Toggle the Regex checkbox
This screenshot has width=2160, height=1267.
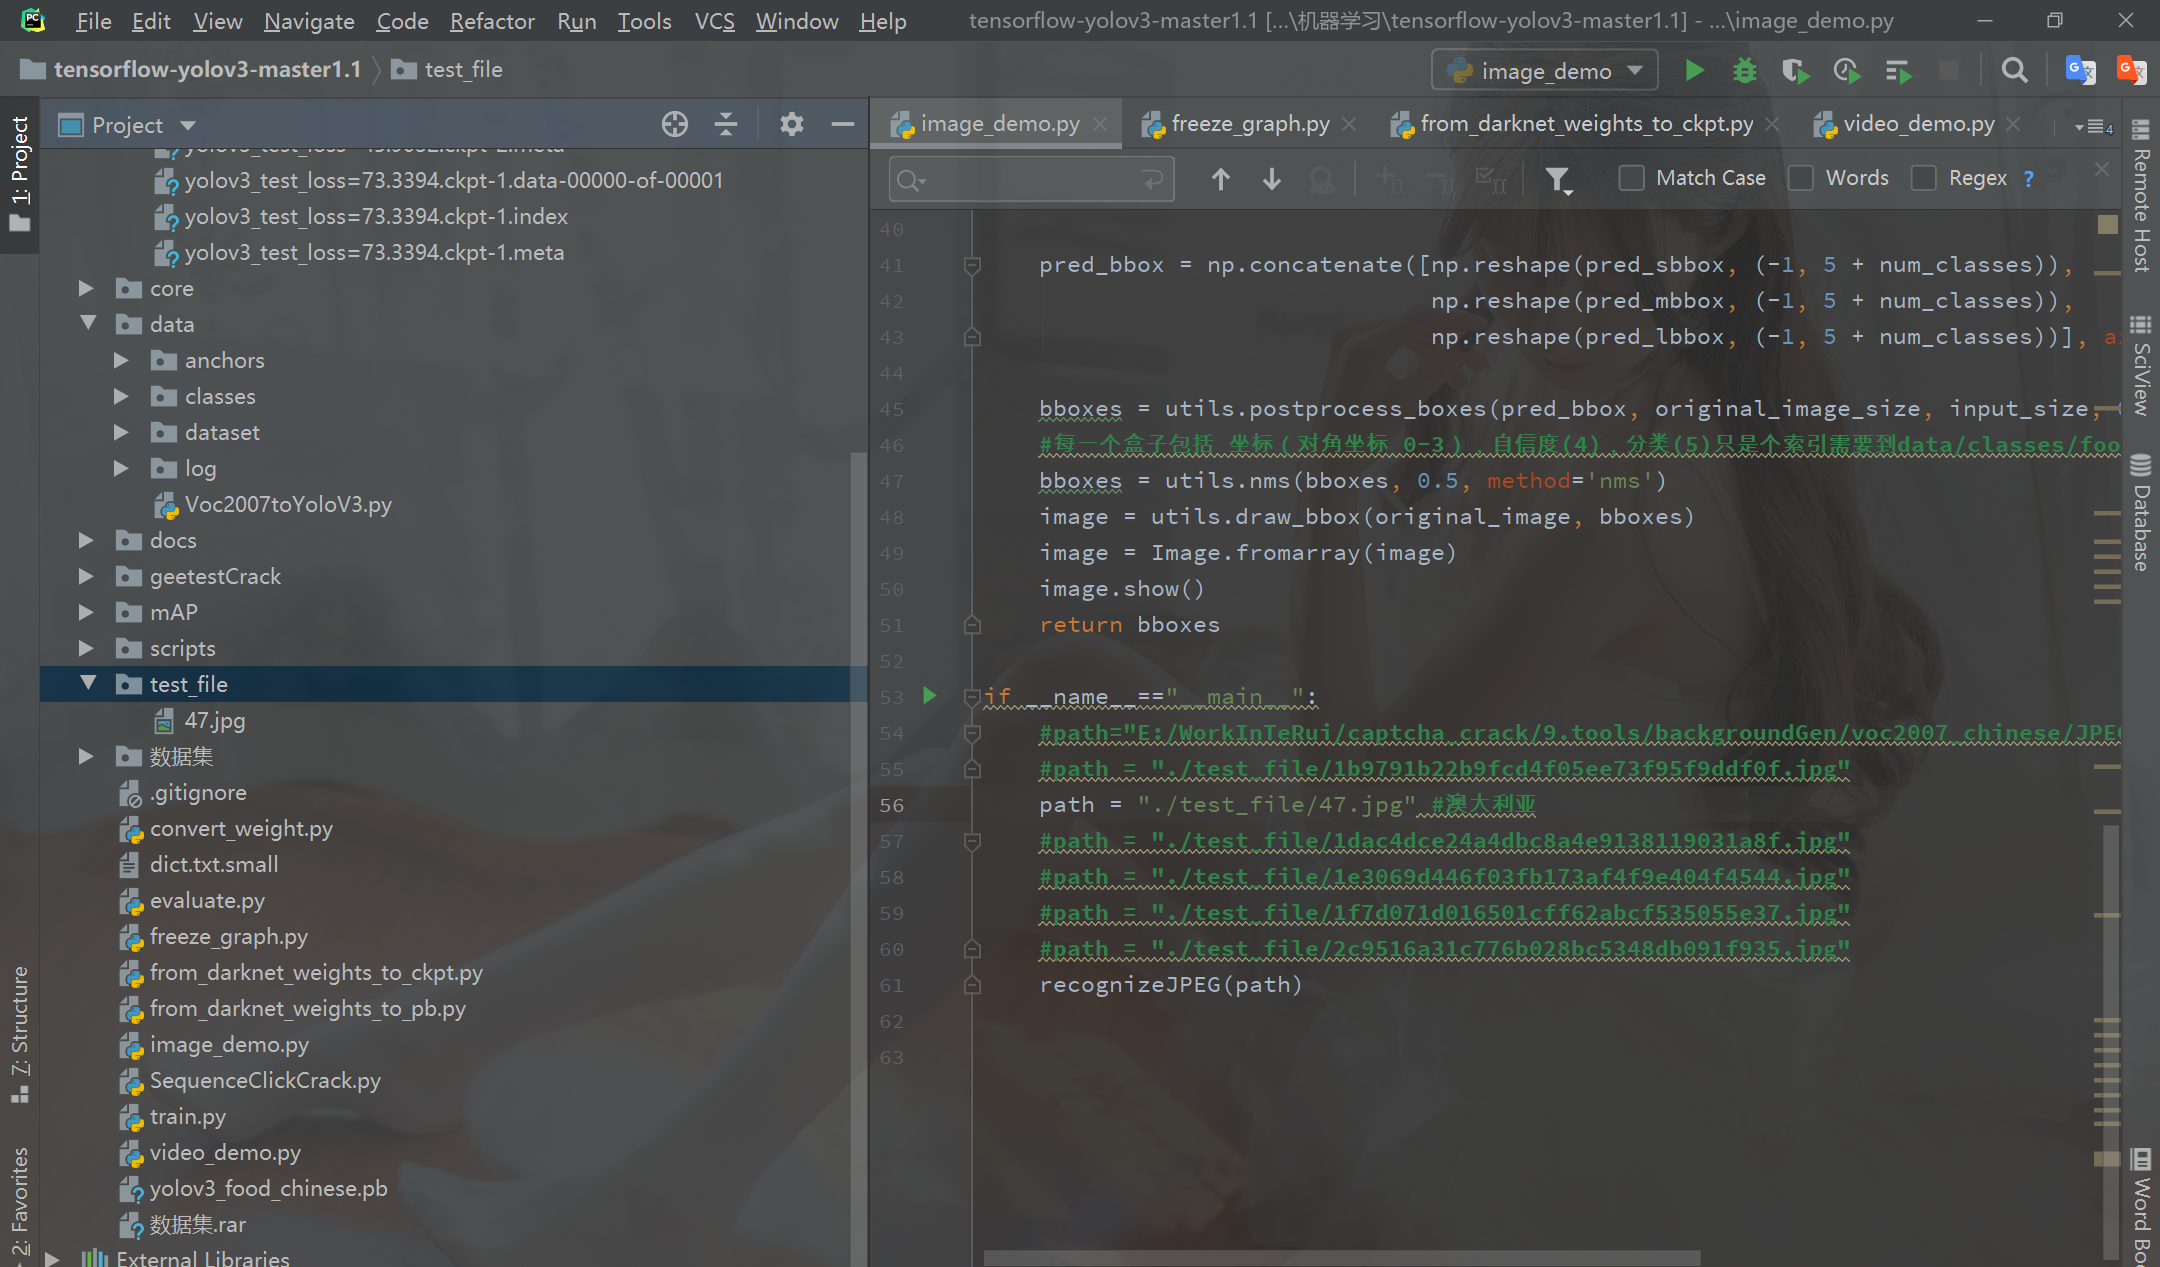coord(1923,178)
